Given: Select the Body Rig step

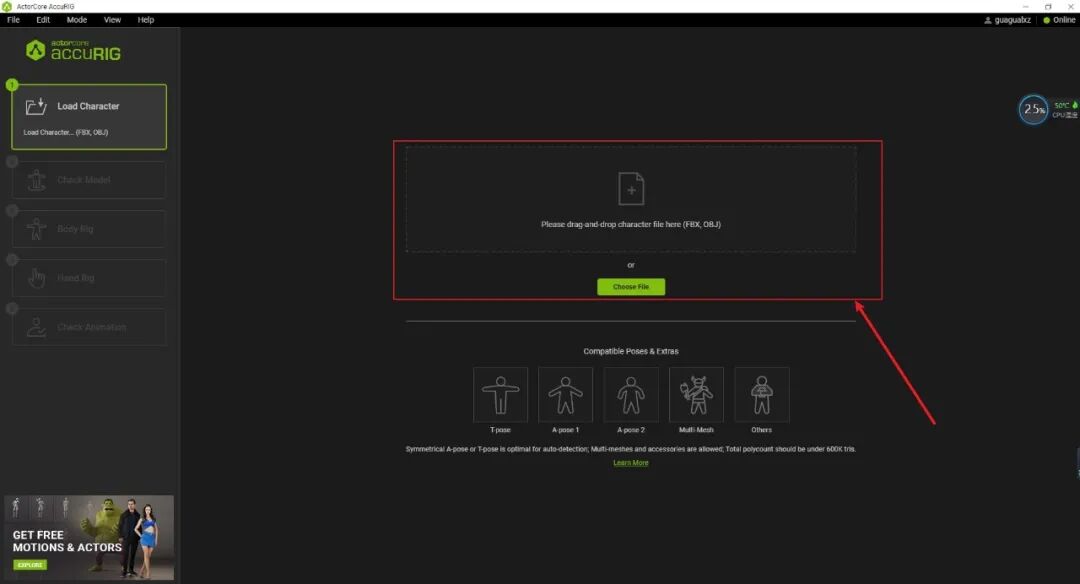Looking at the screenshot, I should 89,229.
